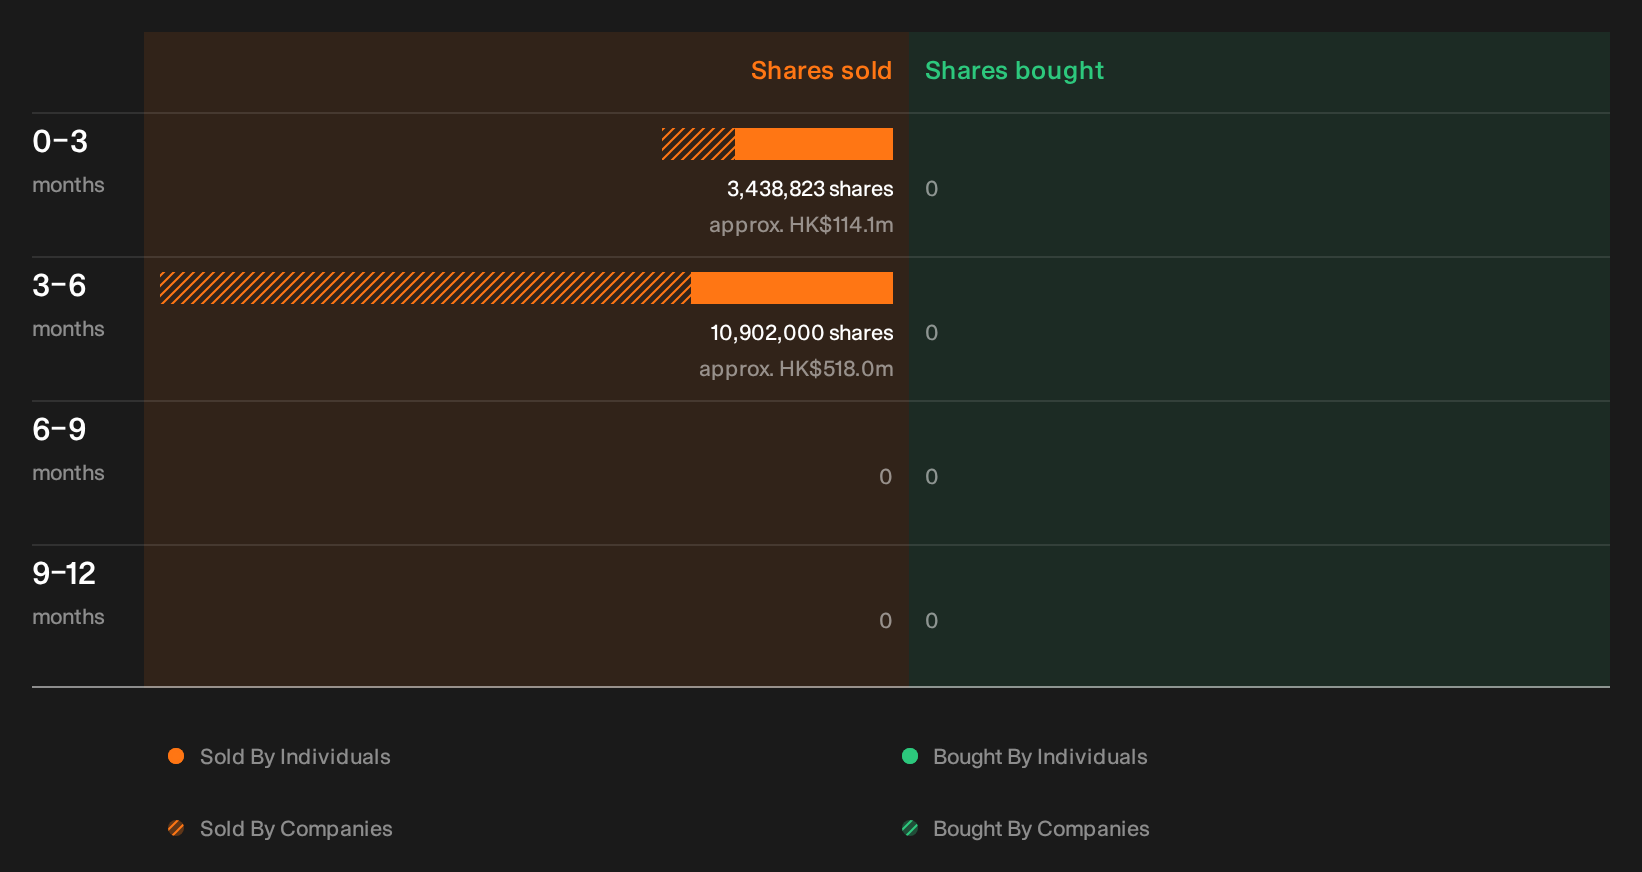Select the Sold By Companies legend label
Viewport: 1642px width, 872px height.
pyautogui.click(x=296, y=829)
